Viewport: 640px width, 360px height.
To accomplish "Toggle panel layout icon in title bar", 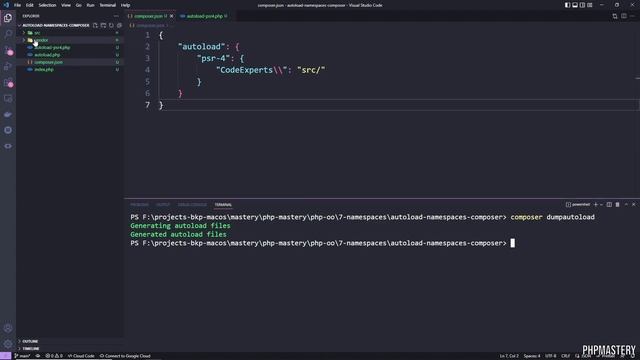I will pos(575,5).
